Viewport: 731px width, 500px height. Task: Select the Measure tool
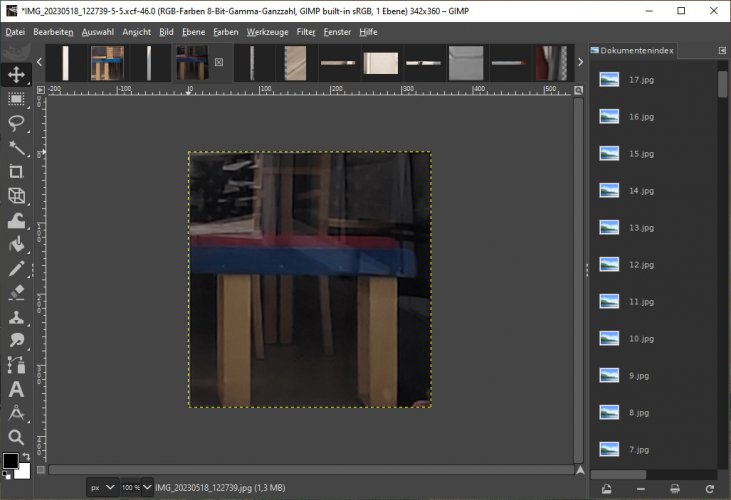[x=16, y=413]
